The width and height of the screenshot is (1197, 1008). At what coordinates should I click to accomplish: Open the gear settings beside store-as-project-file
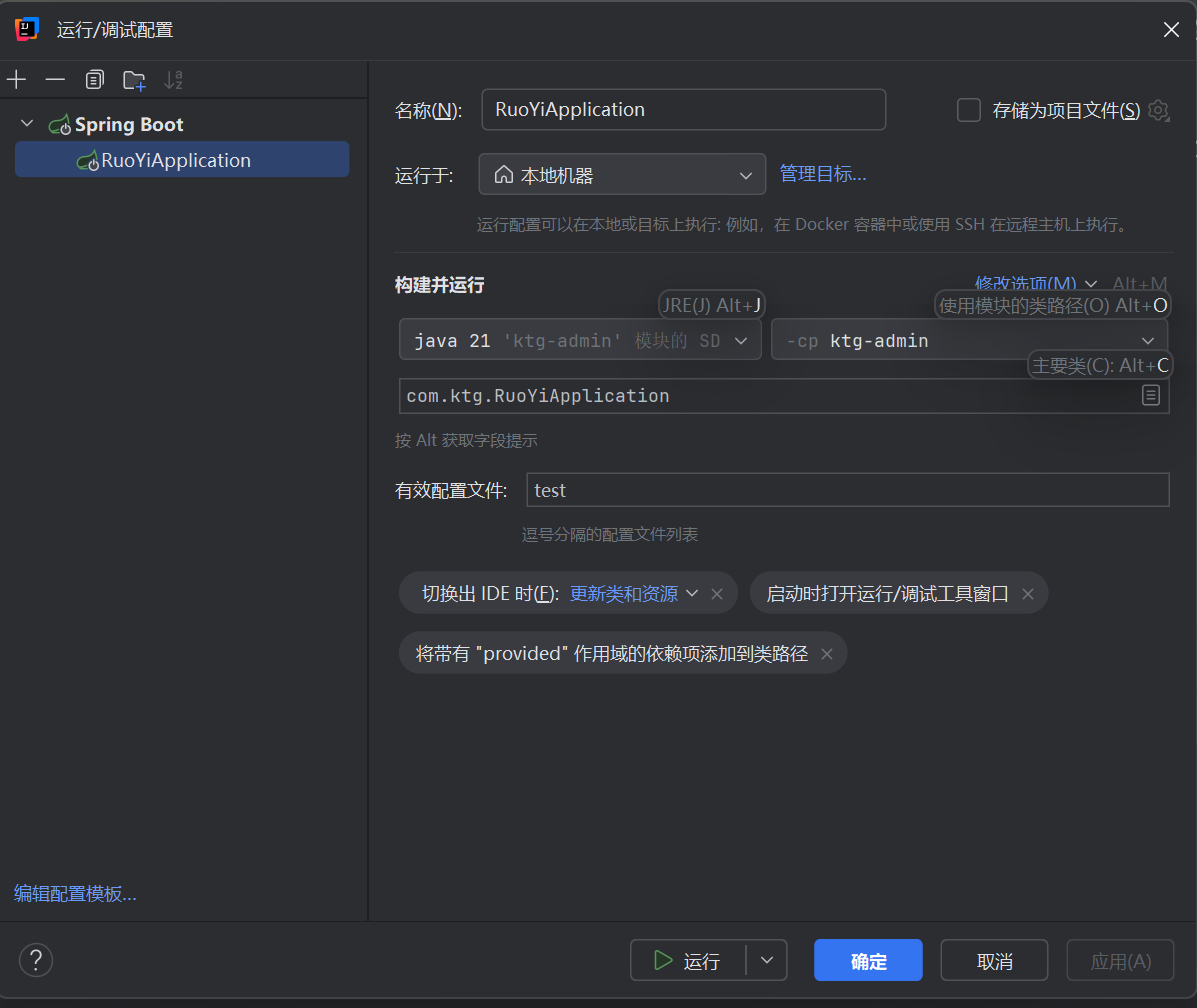pyautogui.click(x=1159, y=111)
